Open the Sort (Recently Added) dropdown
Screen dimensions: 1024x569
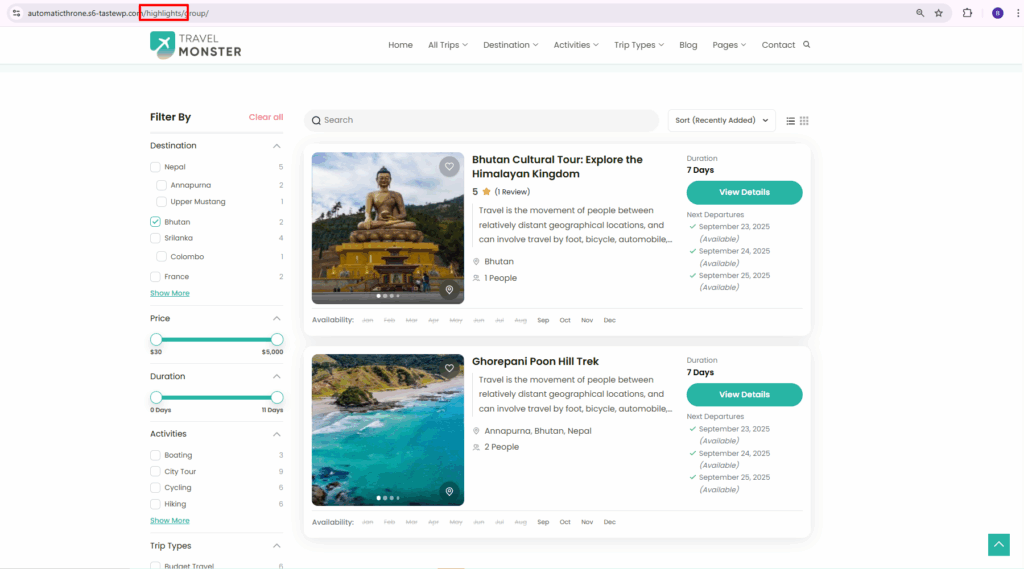point(721,120)
